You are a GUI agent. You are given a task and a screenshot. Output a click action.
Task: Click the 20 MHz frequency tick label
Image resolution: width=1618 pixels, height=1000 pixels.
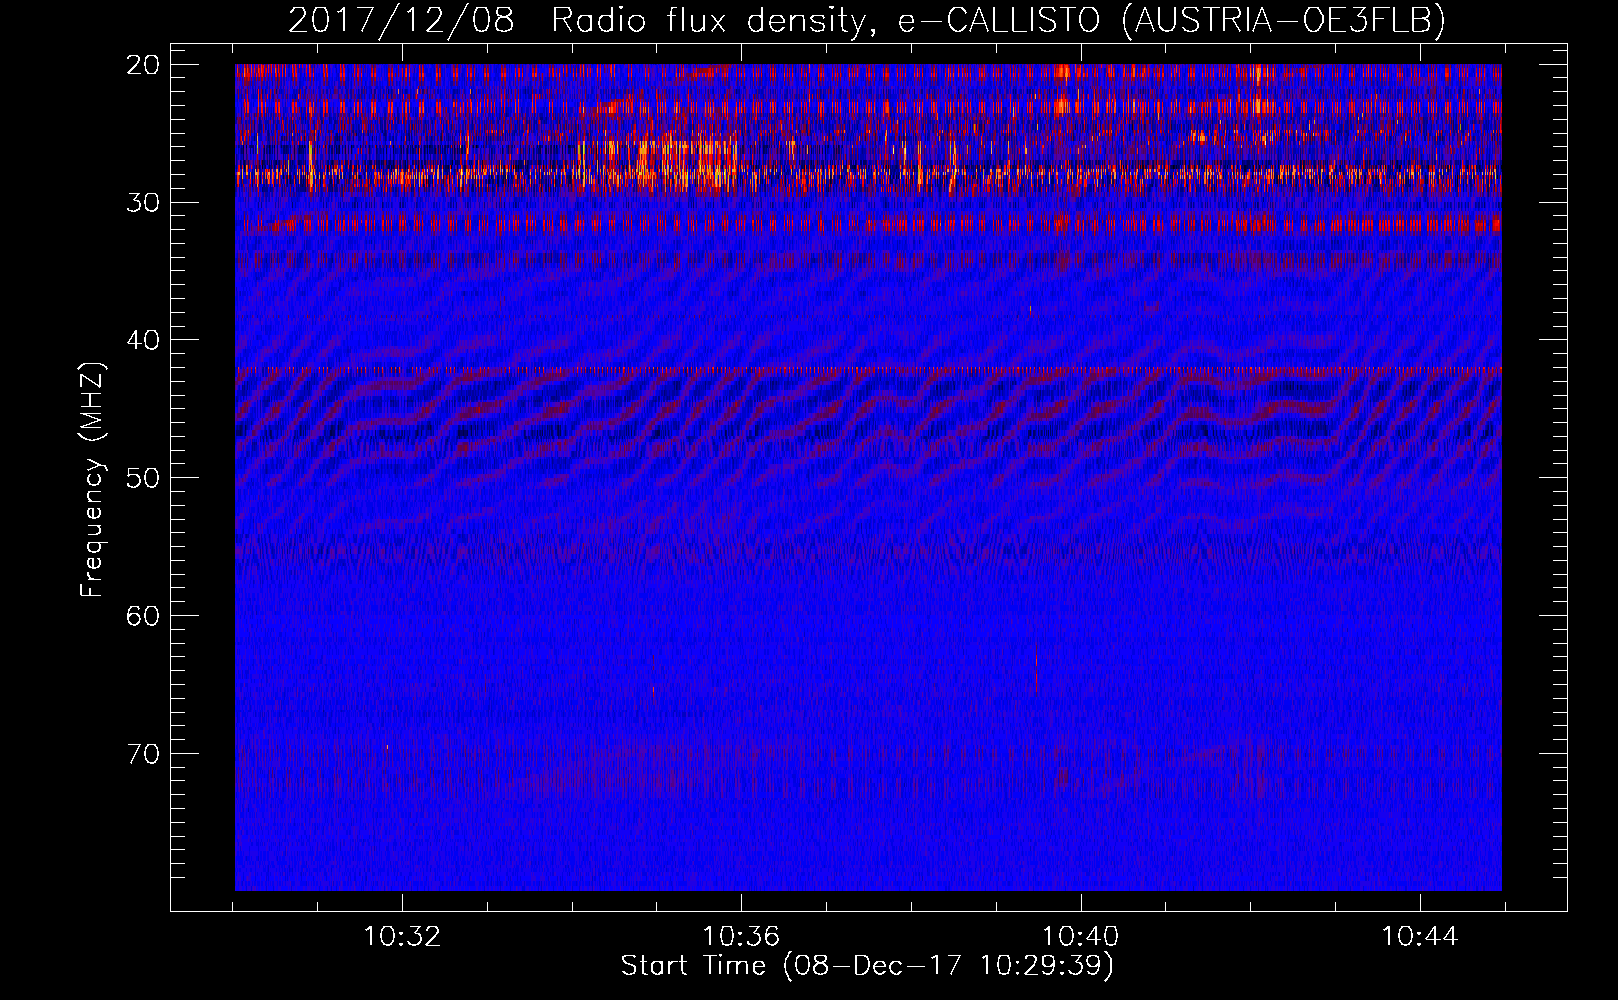[144, 65]
